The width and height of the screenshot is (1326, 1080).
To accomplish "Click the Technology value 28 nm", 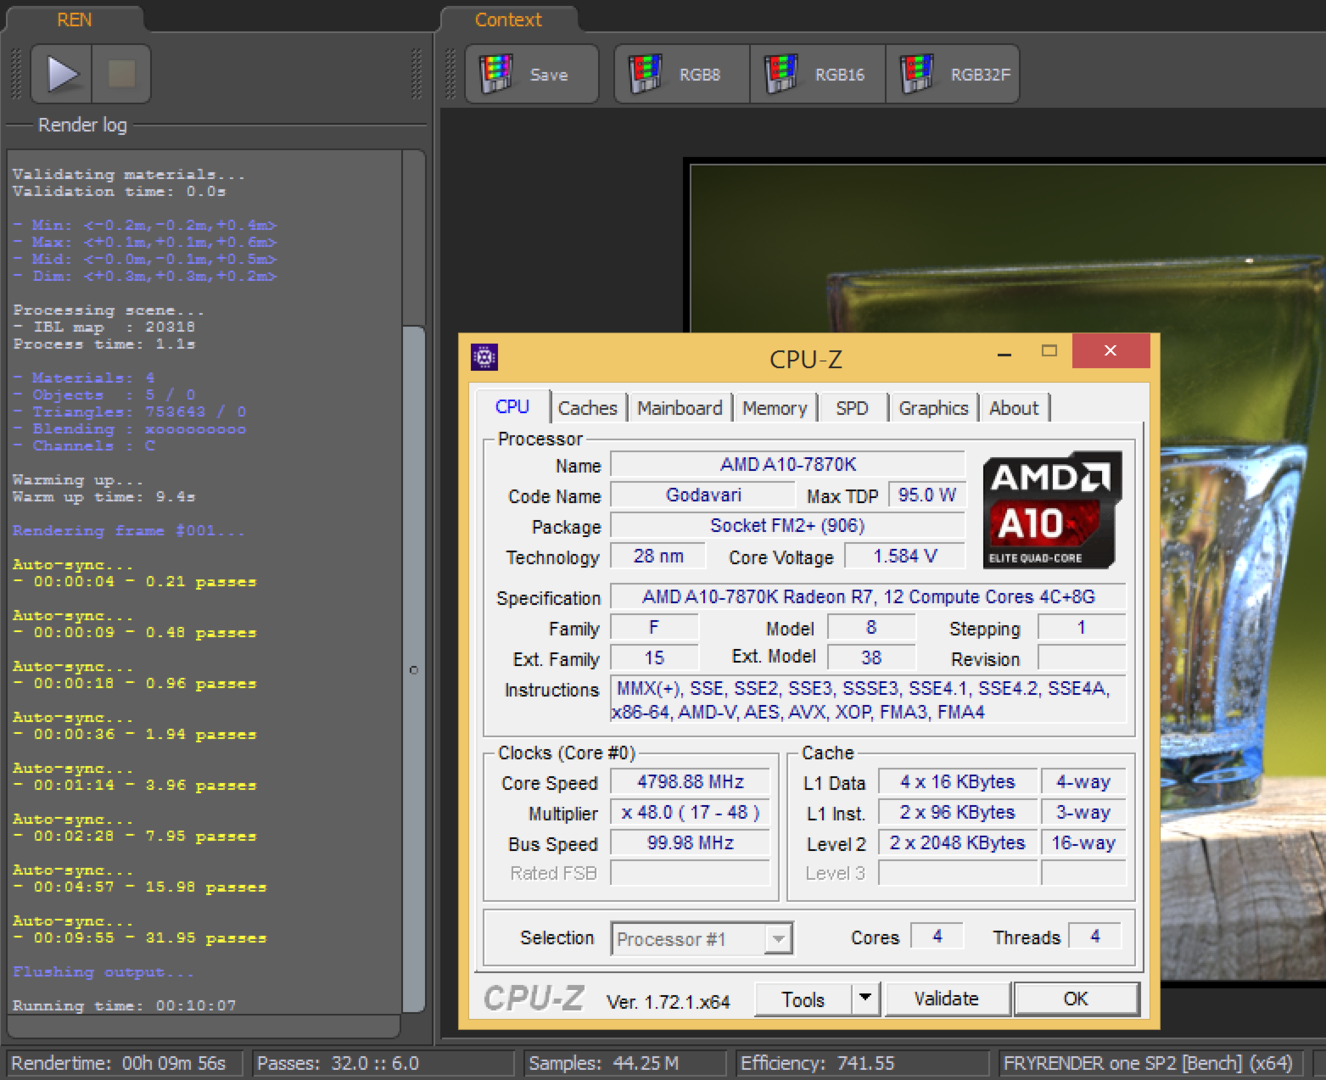I will [x=658, y=556].
